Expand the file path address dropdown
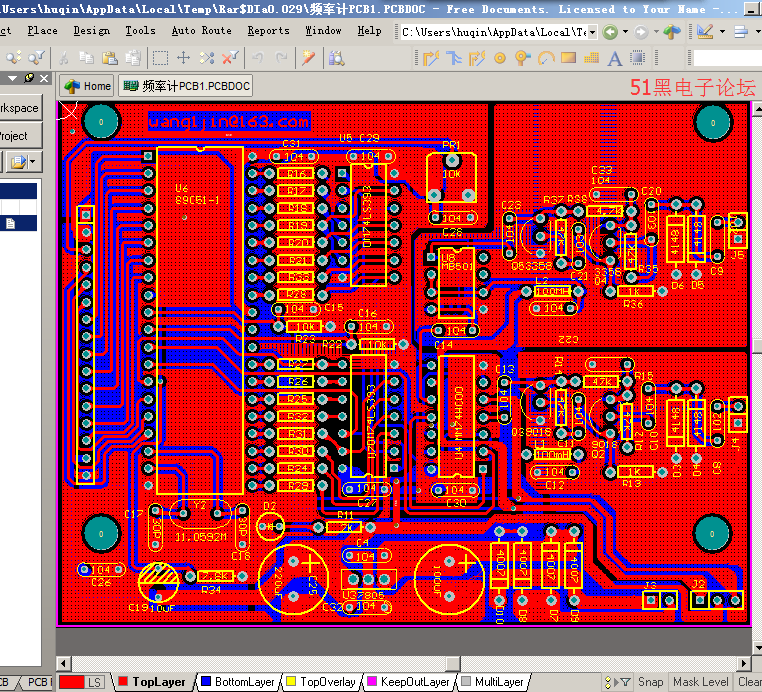The height and width of the screenshot is (692, 762). coord(592,33)
